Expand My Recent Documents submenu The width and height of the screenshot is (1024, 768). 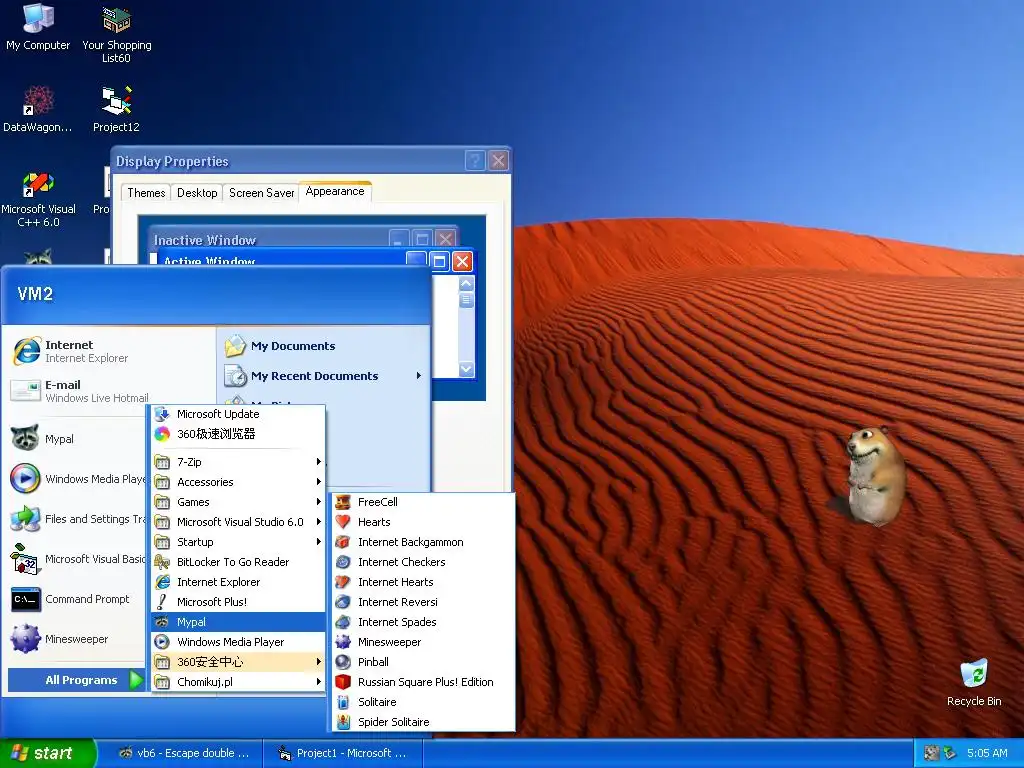point(323,376)
